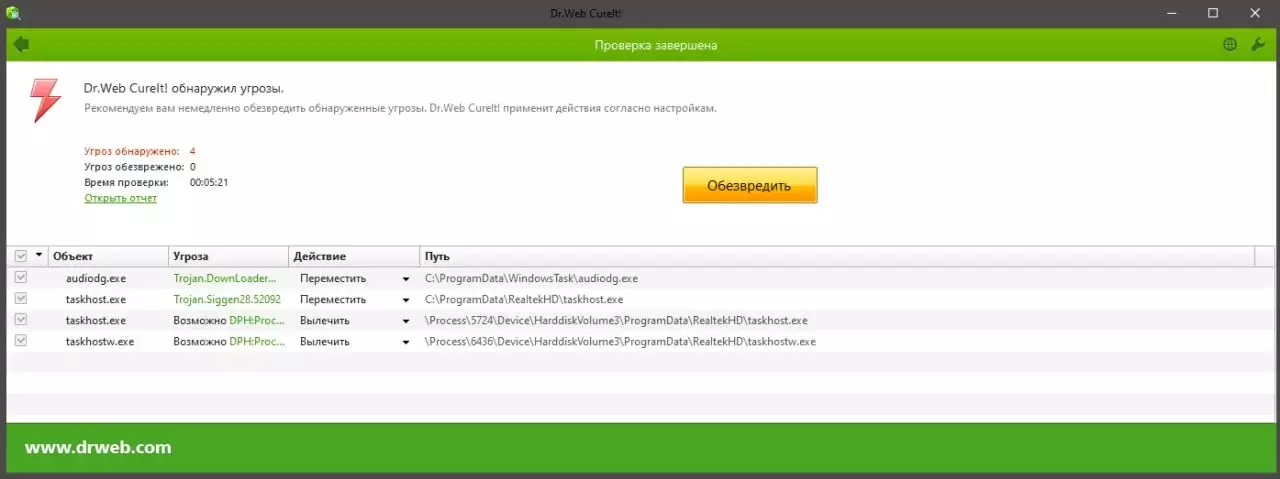Viewport: 1280px width, 479px height.
Task: Sort by the Угроза column header
Action: [x=227, y=256]
